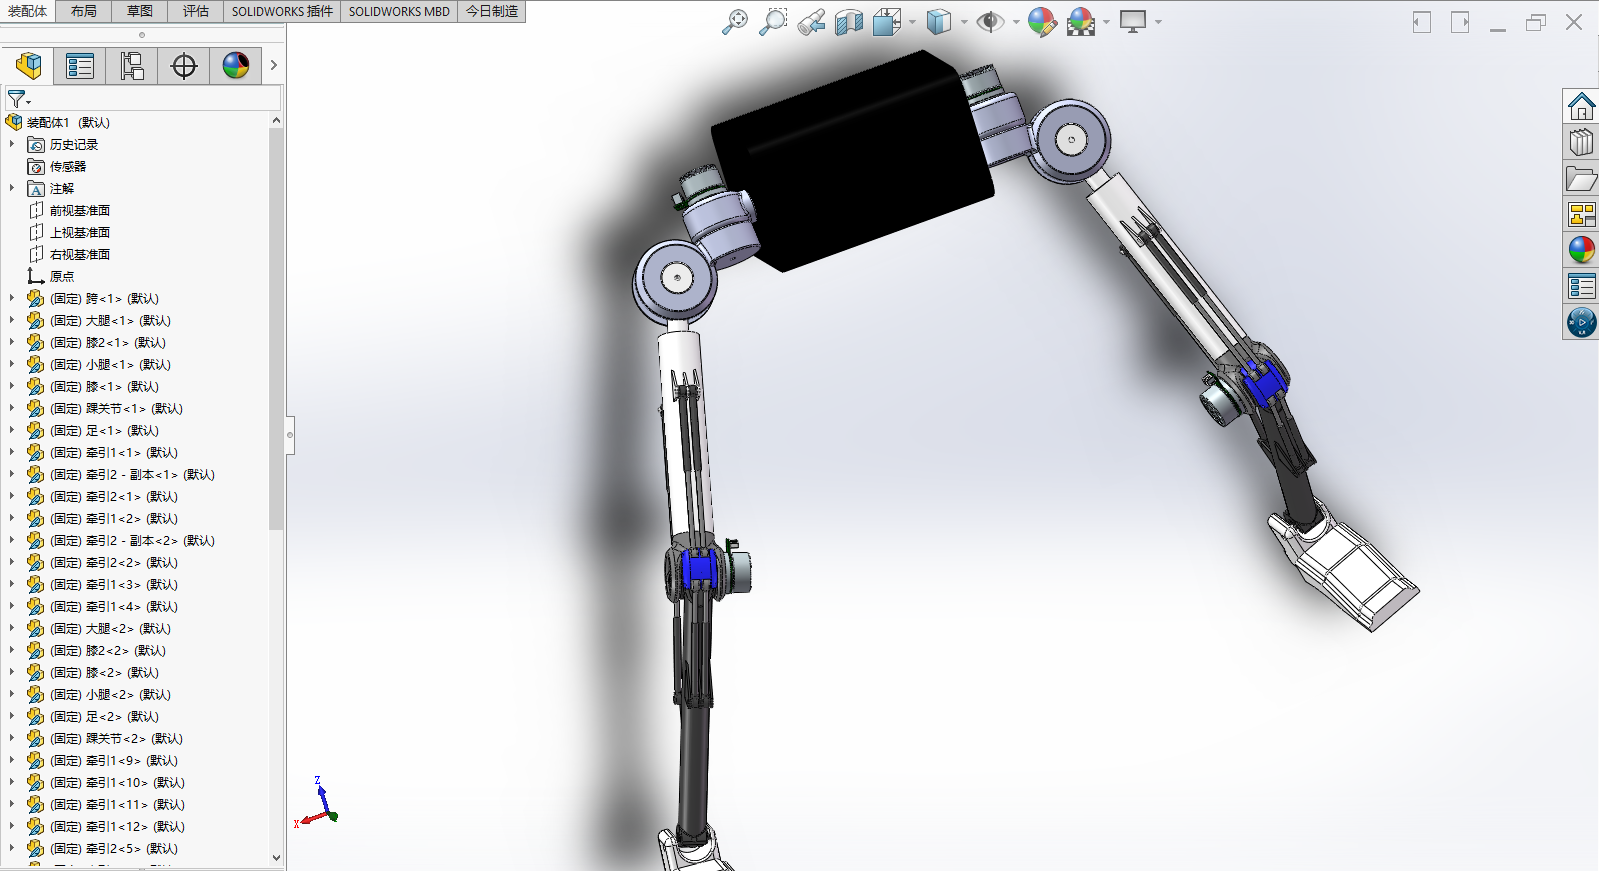
Task: Select the Zoom to Area magnifier tool
Action: [773, 22]
